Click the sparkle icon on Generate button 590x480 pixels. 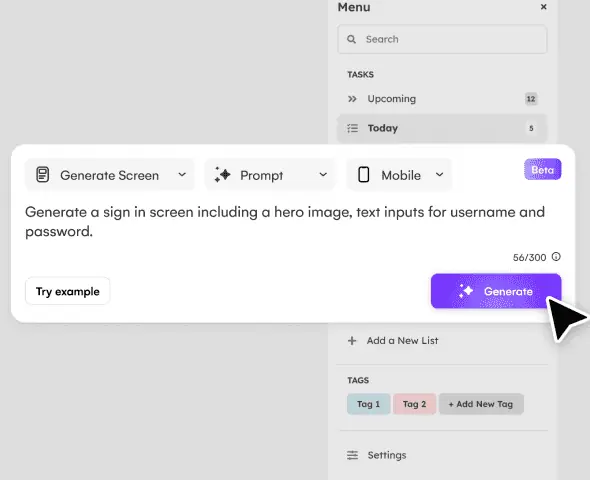click(465, 291)
